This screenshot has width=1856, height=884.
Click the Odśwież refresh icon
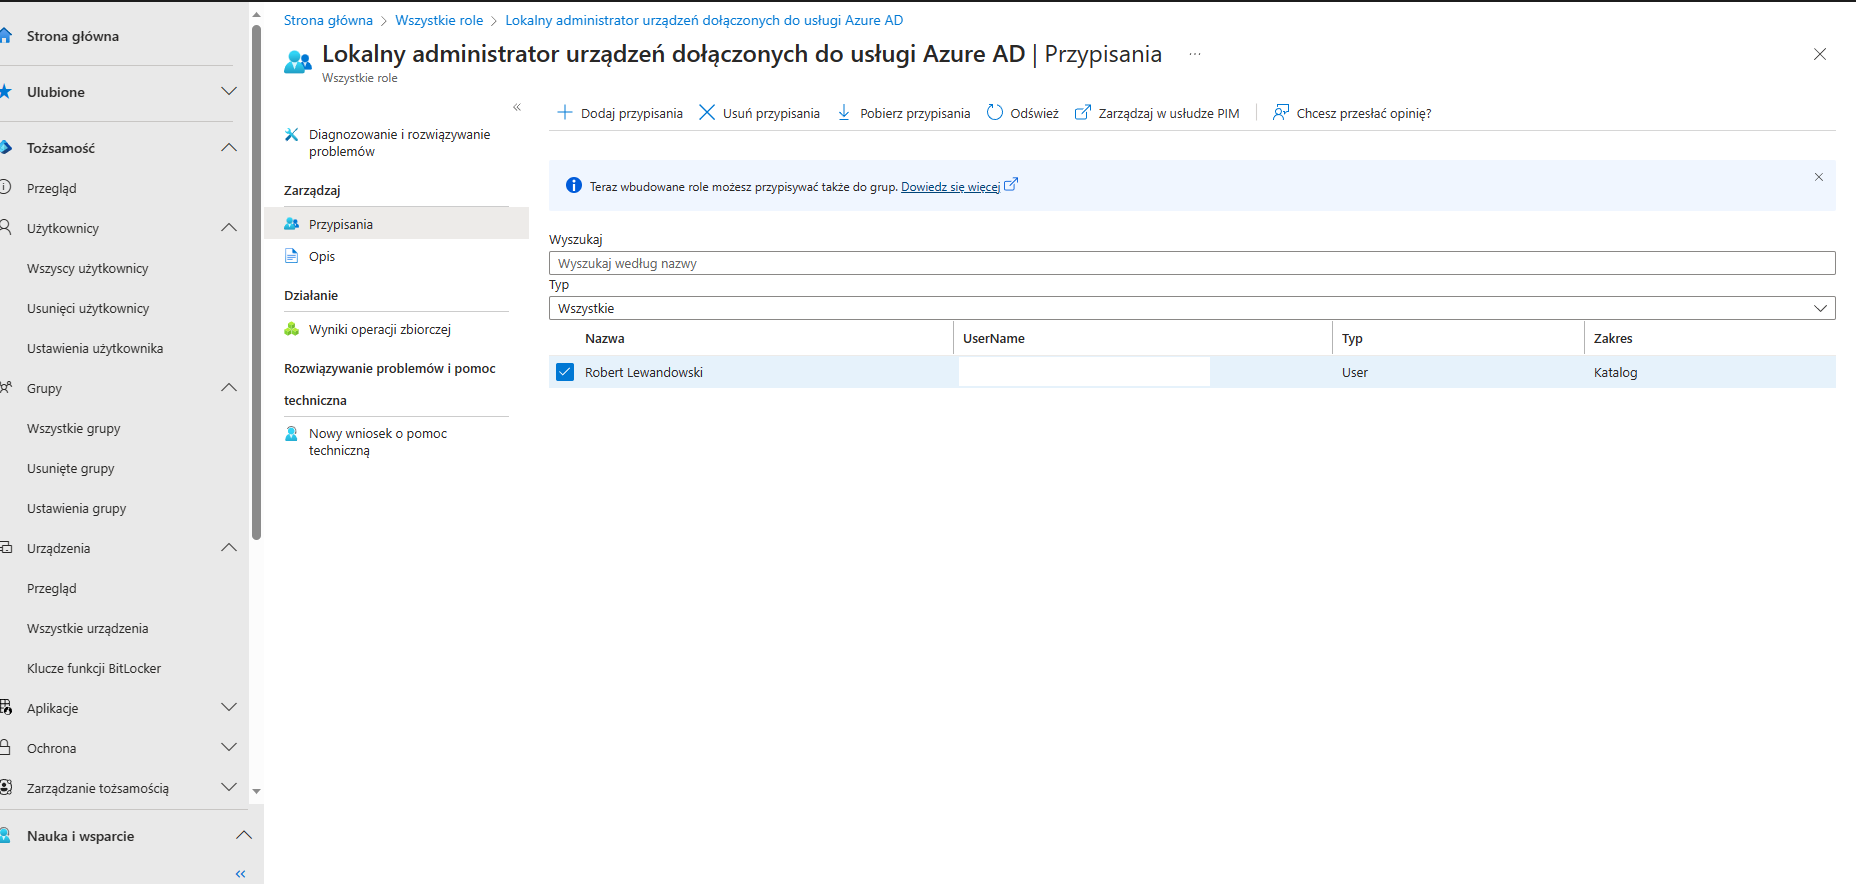point(995,113)
